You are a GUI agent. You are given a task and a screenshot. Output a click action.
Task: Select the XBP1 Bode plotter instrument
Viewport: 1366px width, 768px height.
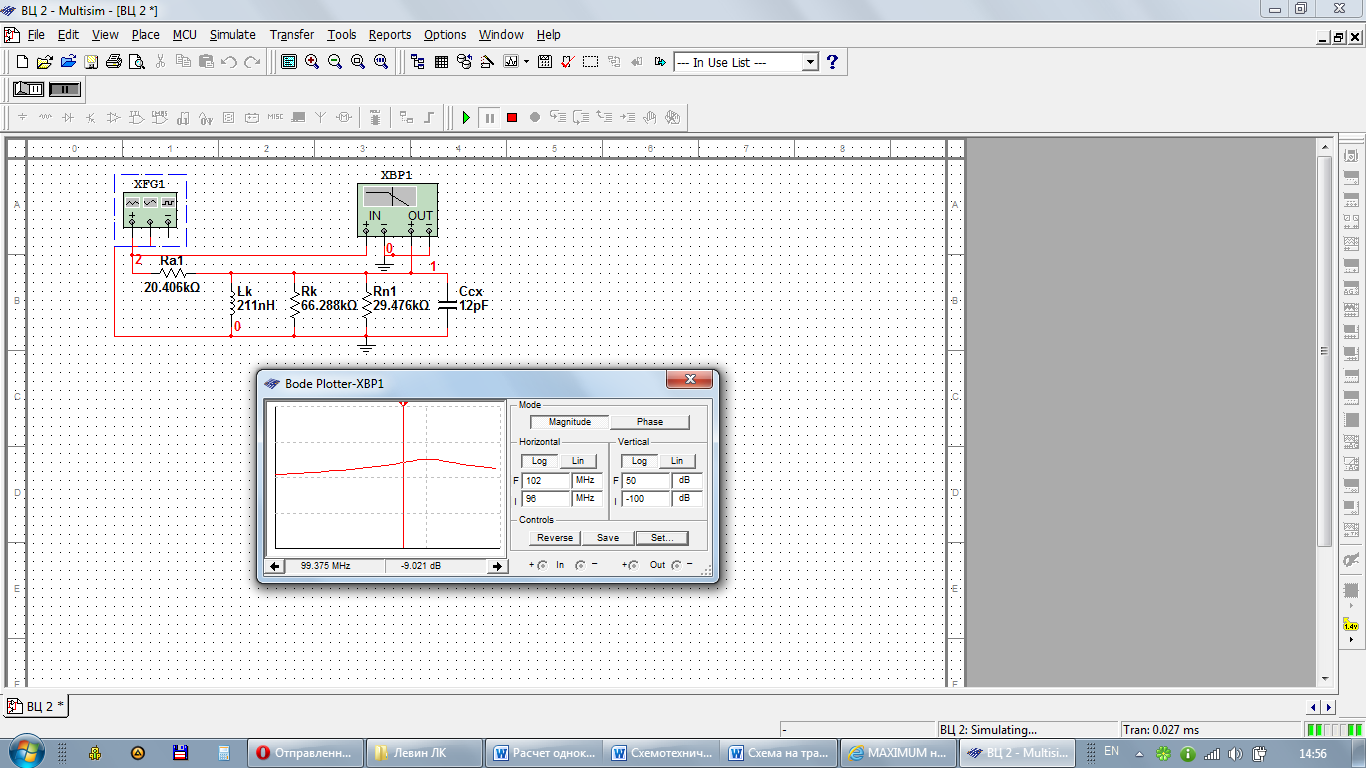[398, 209]
